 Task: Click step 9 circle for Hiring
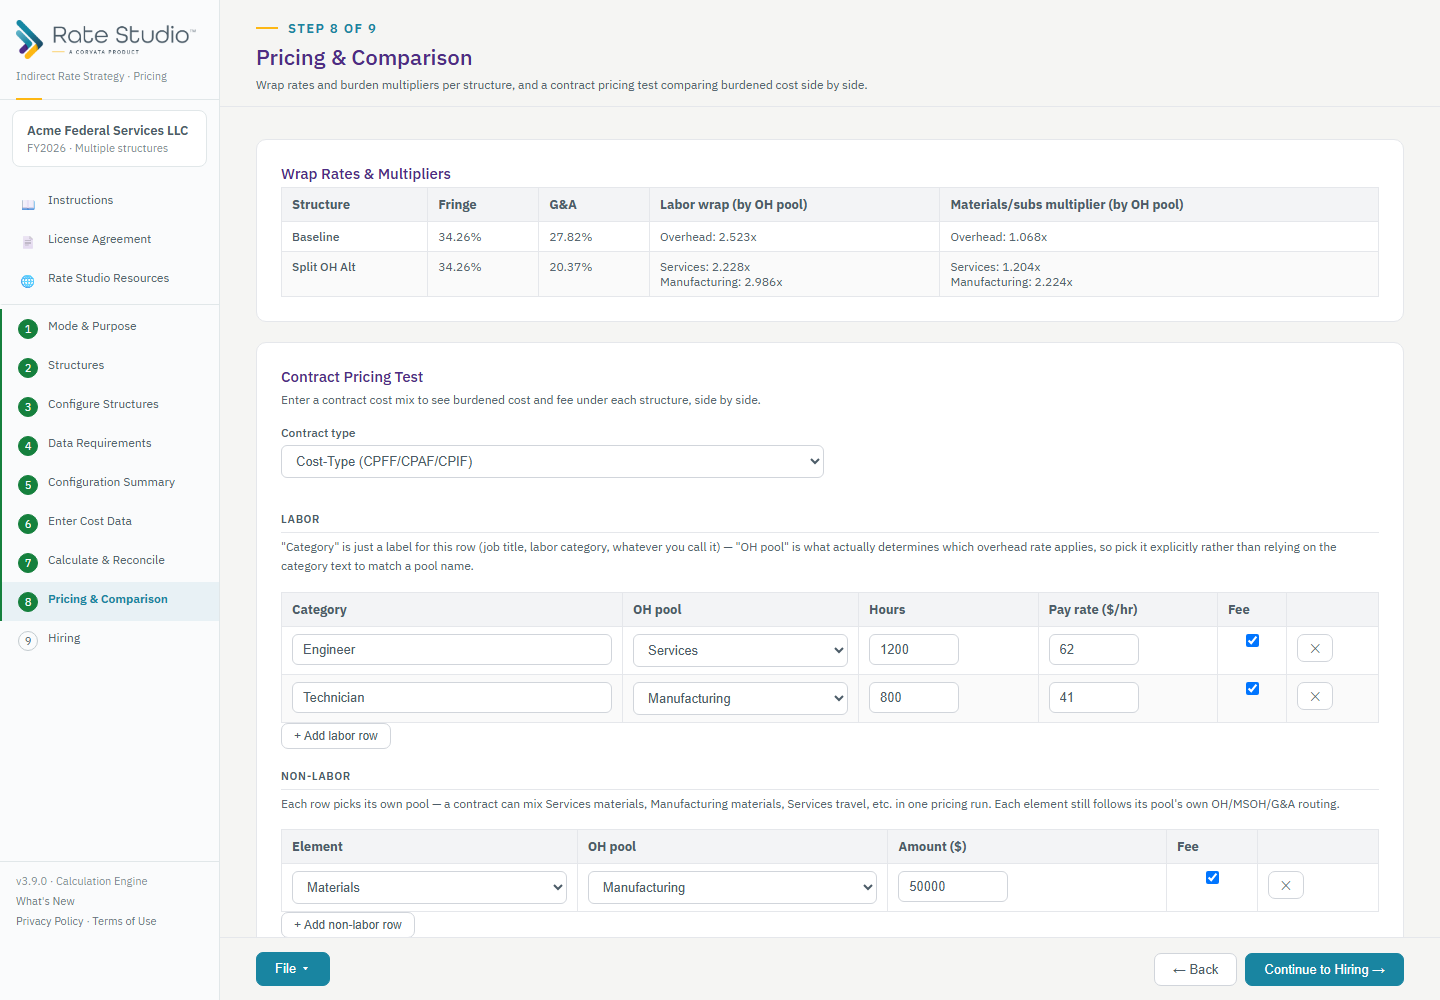(x=28, y=641)
